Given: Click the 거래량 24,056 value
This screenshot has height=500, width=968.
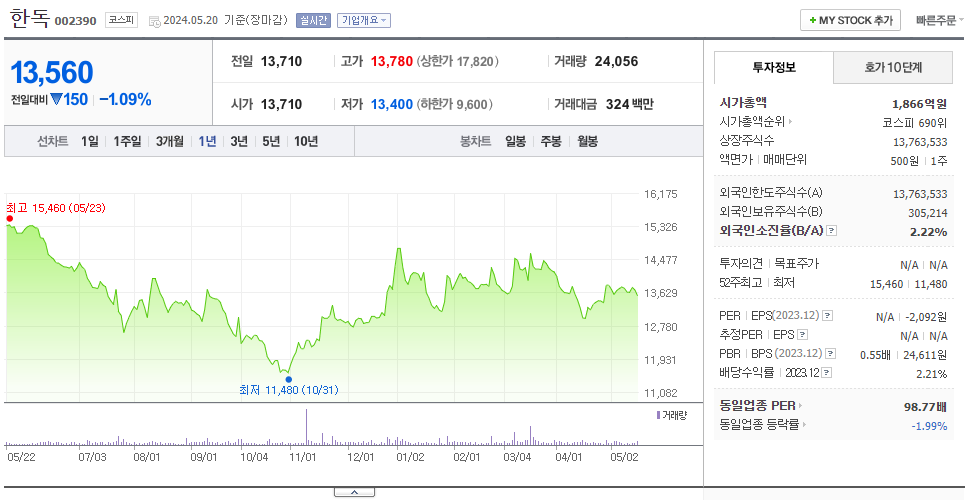Looking at the screenshot, I should (616, 62).
